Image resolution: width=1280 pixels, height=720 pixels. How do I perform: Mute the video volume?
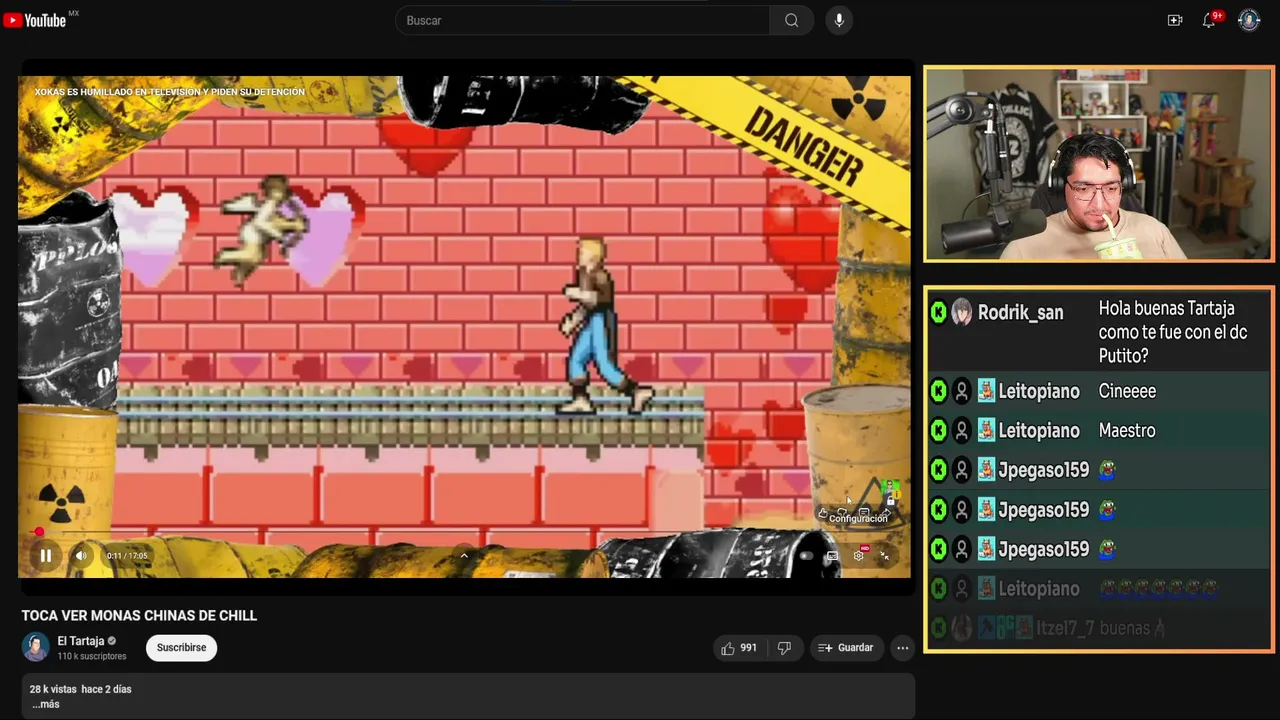81,556
